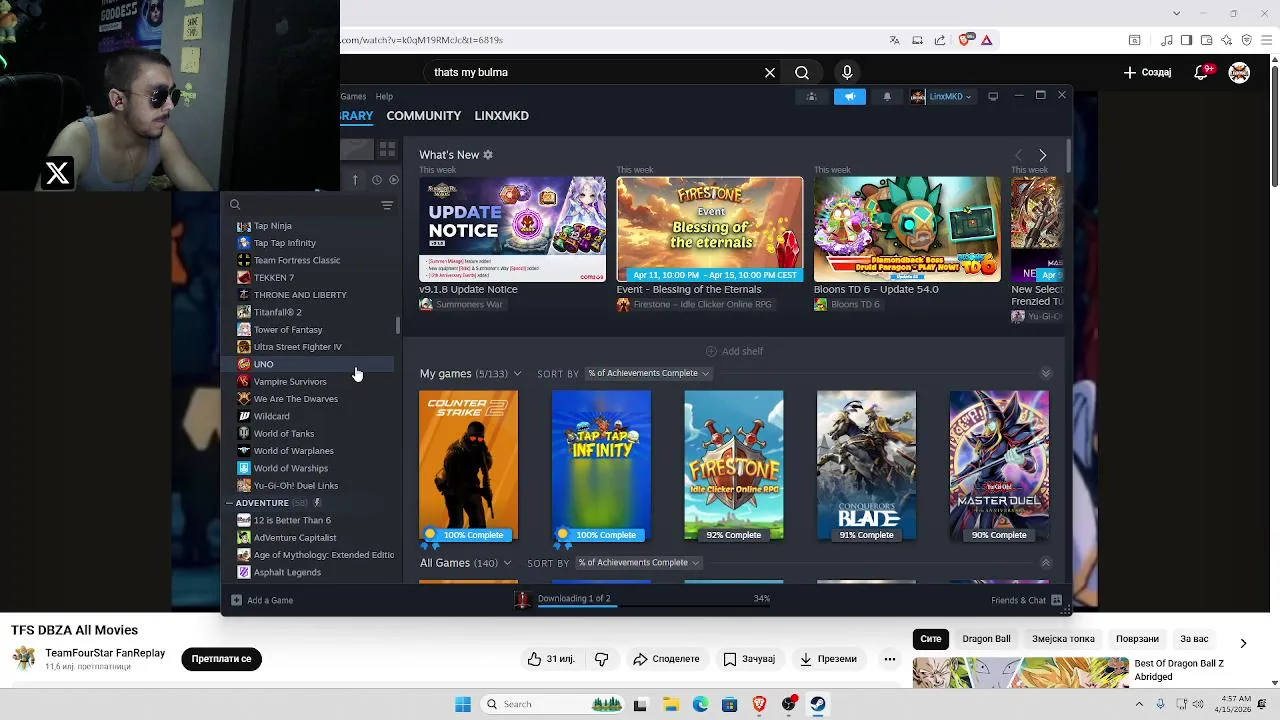1280x720 pixels.
Task: Collapse My games shelf chevron
Action: (1046, 373)
